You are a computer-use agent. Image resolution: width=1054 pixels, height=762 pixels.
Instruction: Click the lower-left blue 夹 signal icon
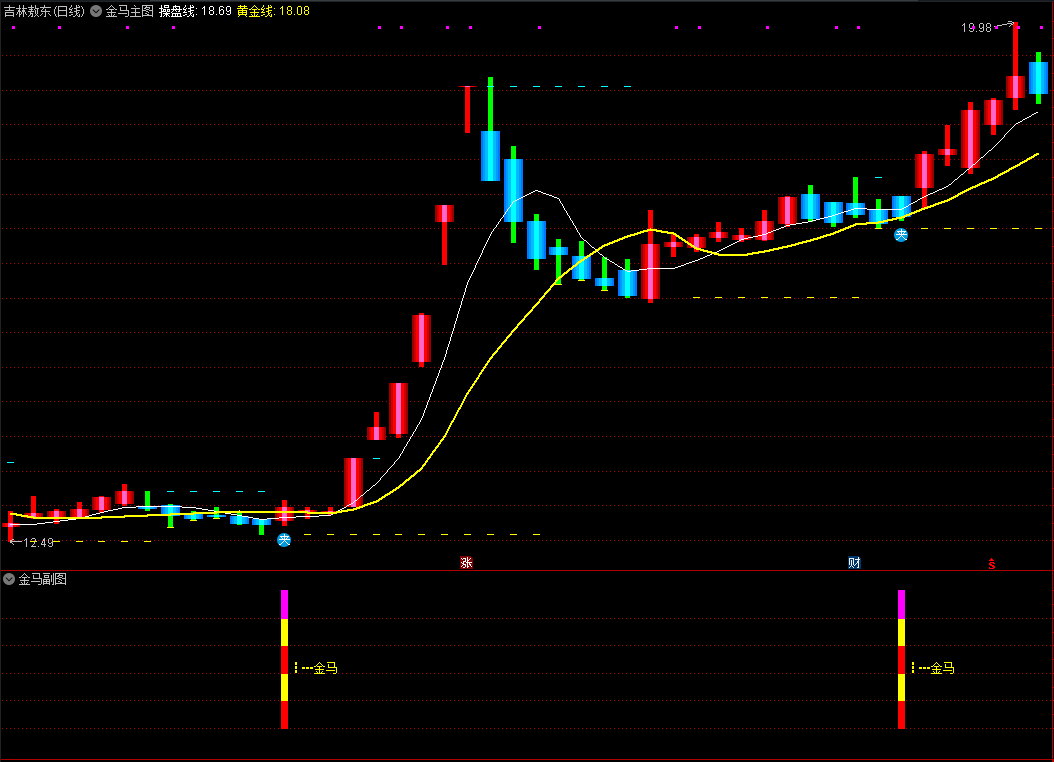pyautogui.click(x=284, y=540)
